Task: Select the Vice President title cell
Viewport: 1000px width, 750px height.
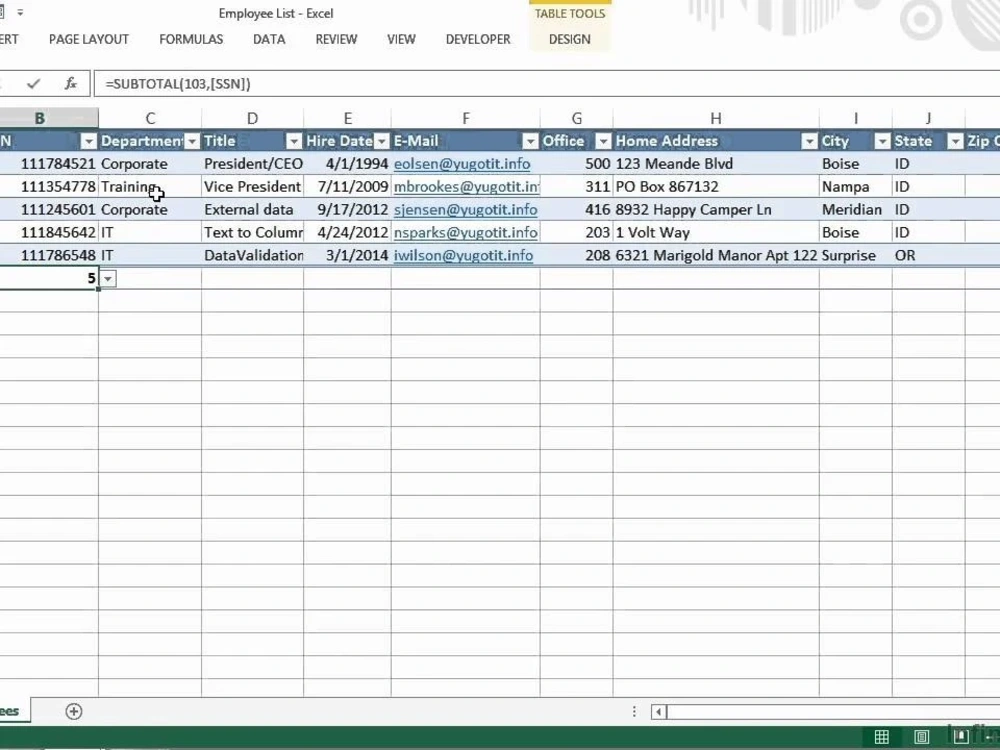Action: coord(253,187)
